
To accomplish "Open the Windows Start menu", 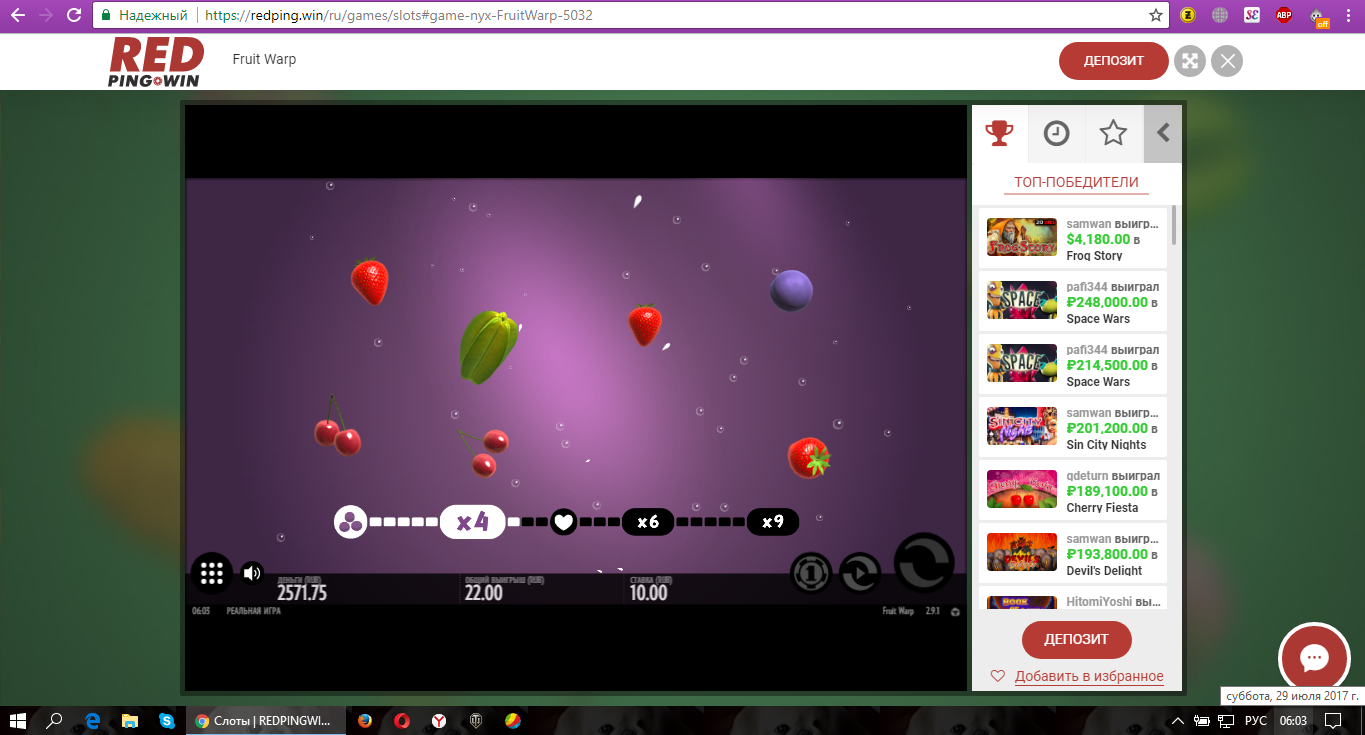I will [x=18, y=720].
